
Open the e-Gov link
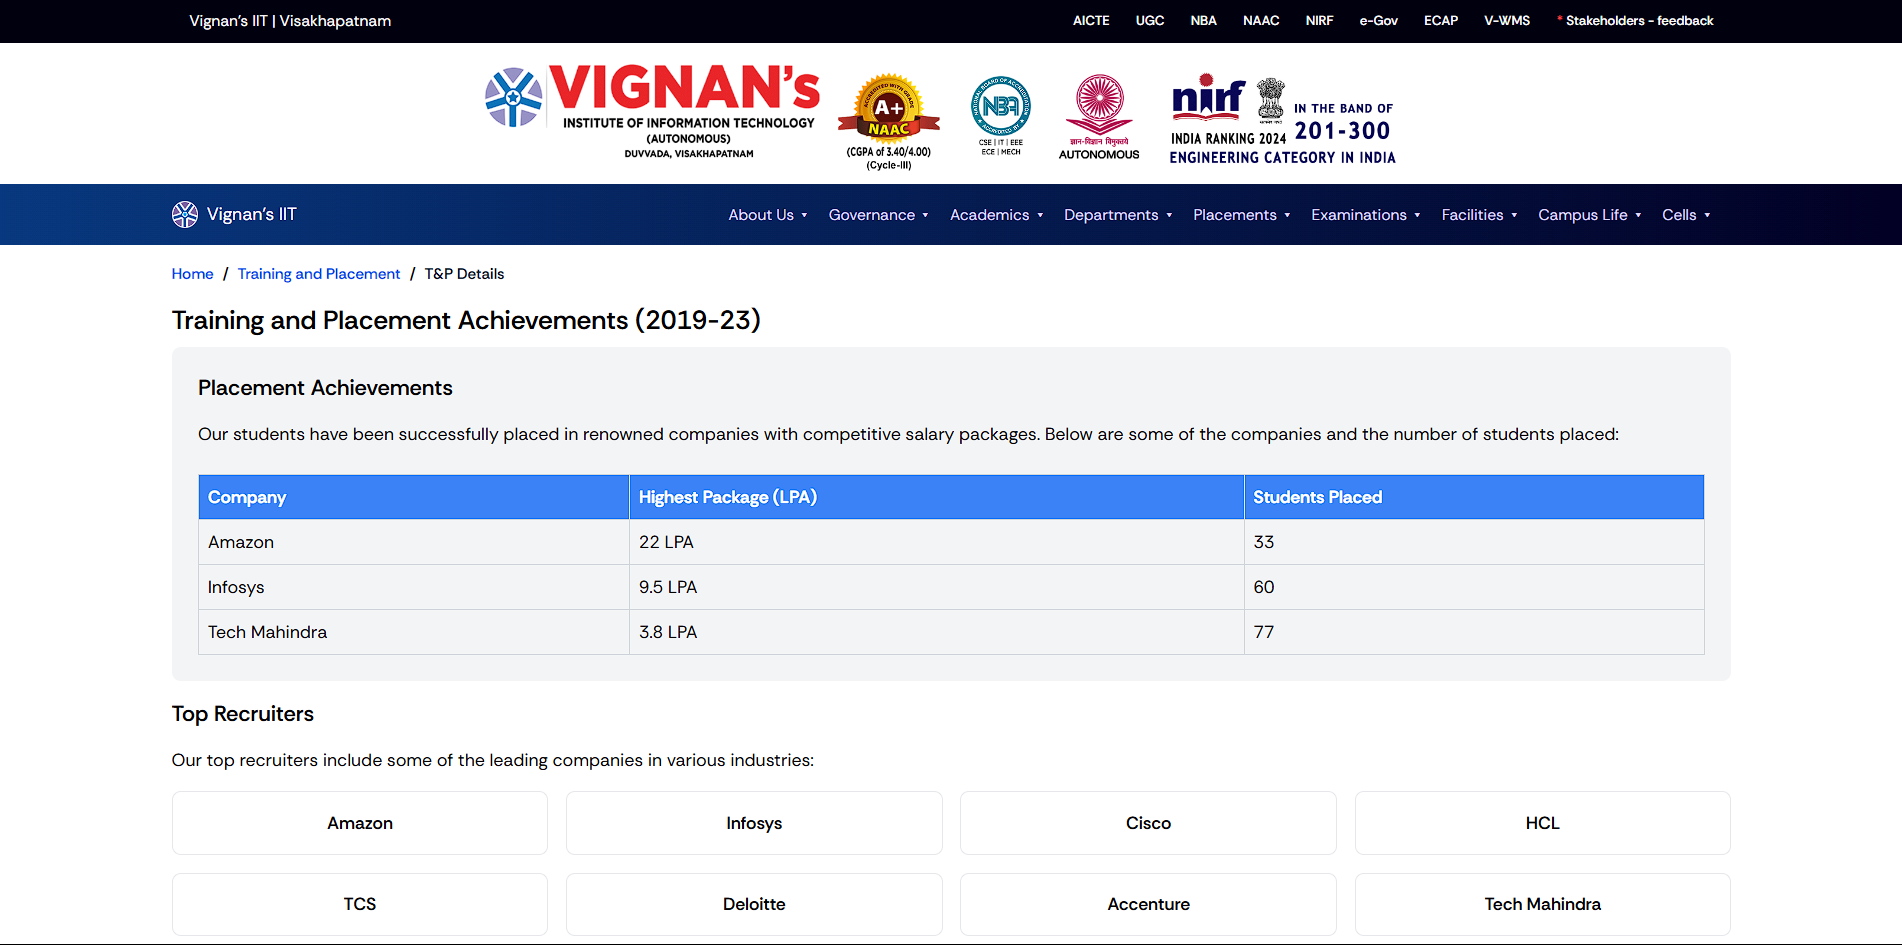[x=1378, y=20]
